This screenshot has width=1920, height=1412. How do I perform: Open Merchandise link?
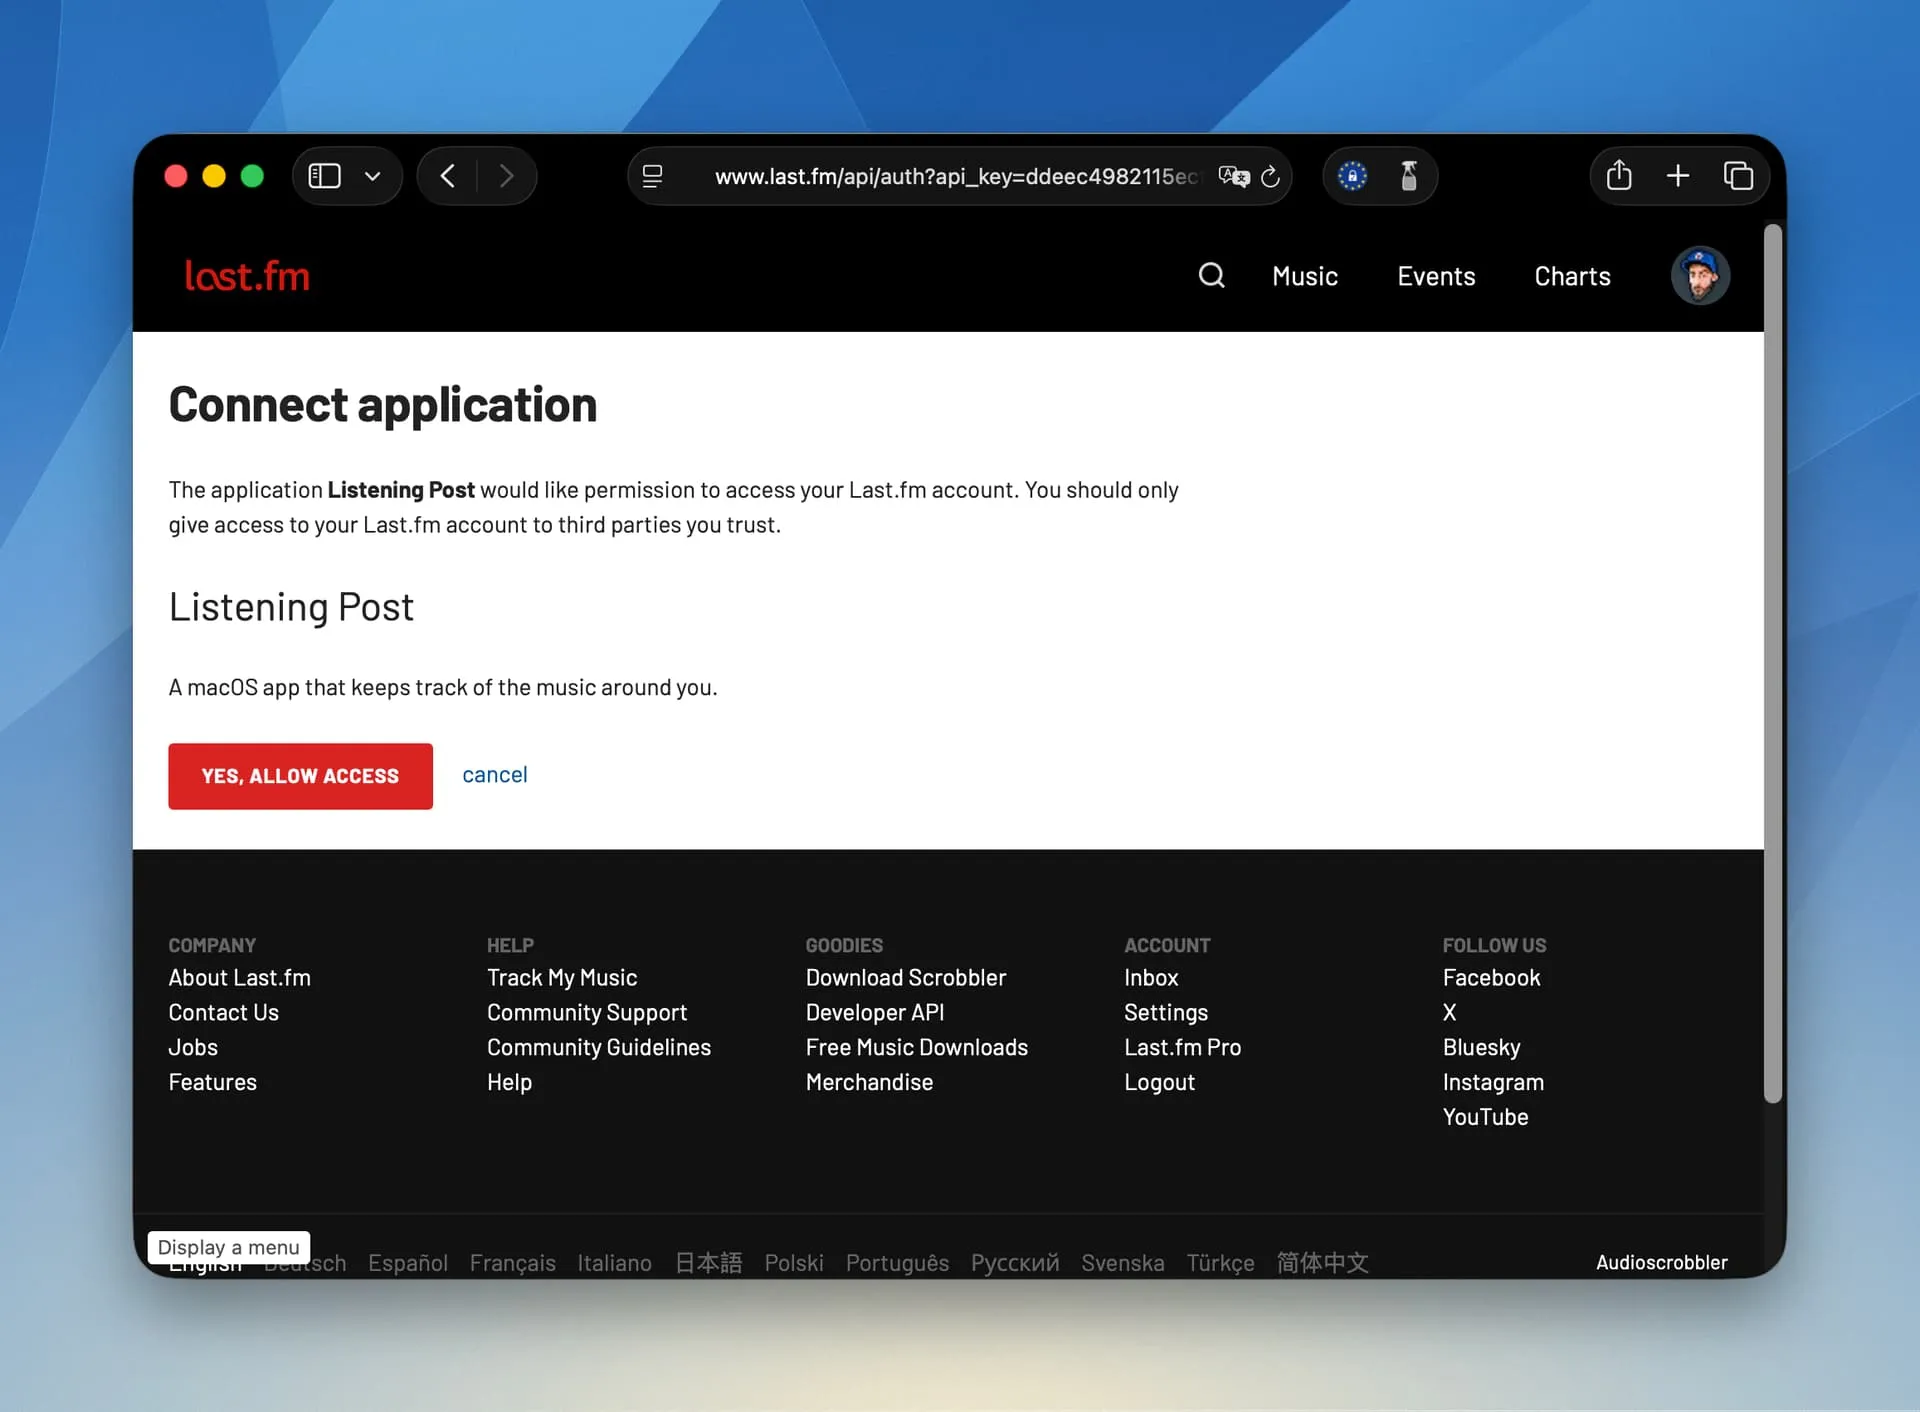869,1082
